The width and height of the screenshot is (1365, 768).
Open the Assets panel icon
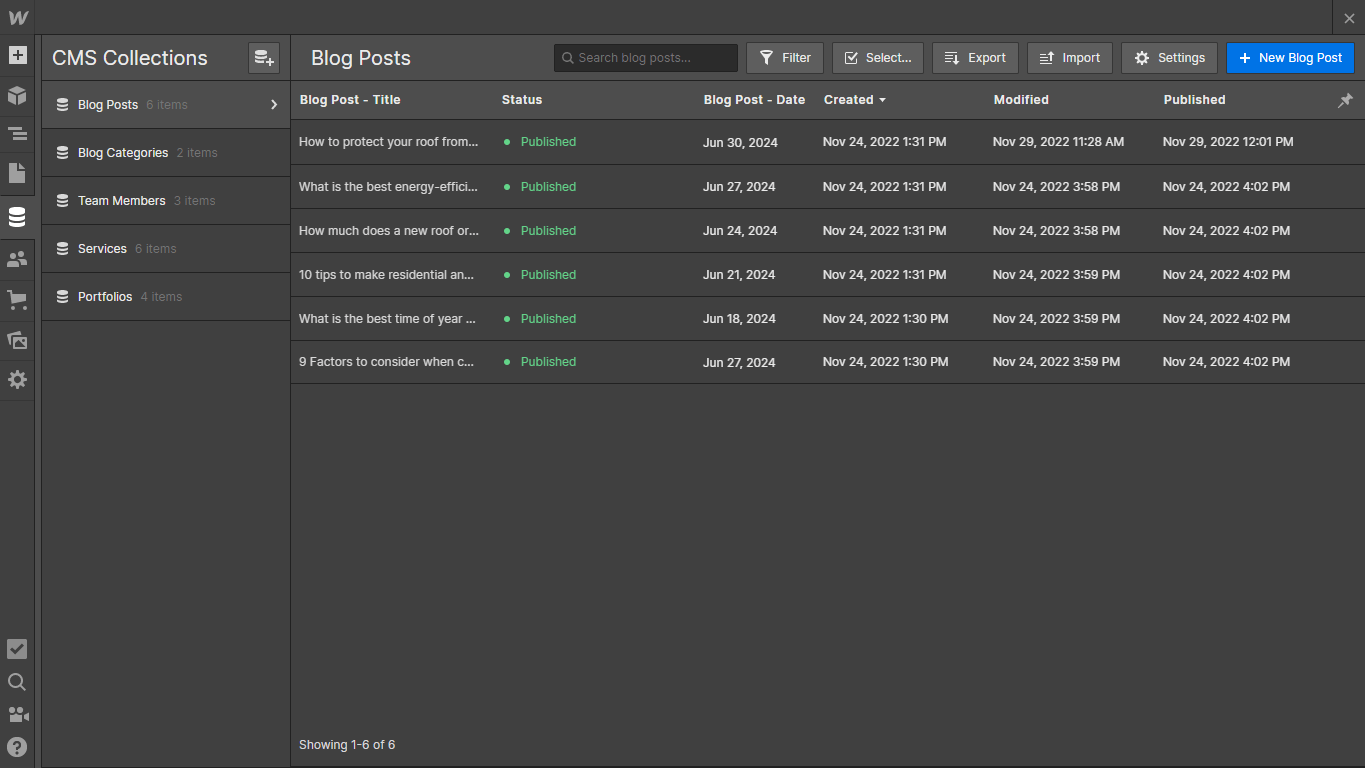17,340
